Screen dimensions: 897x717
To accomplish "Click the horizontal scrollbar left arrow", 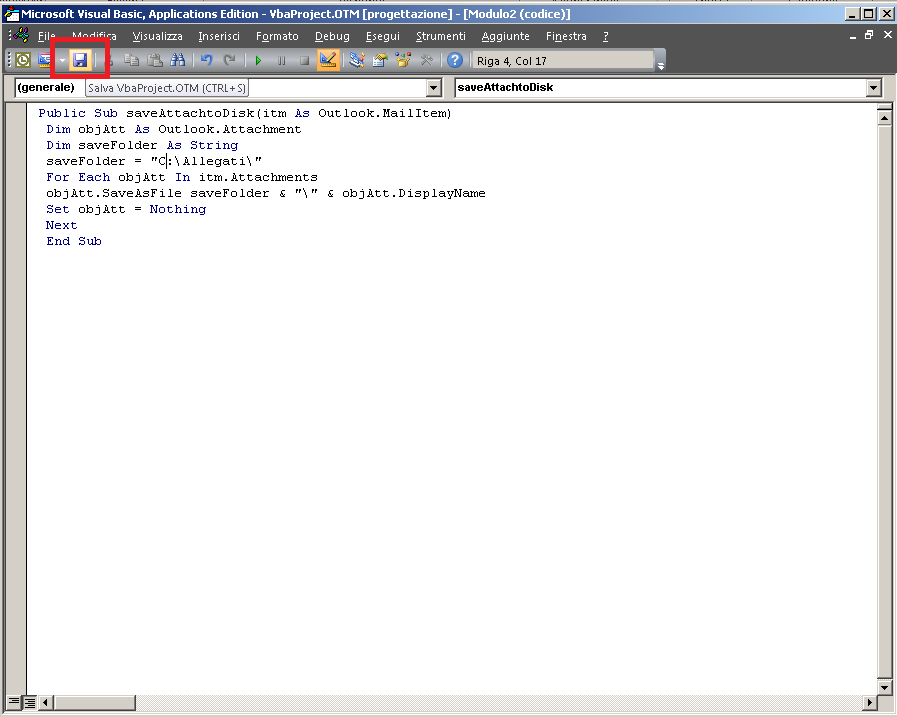I will click(46, 702).
